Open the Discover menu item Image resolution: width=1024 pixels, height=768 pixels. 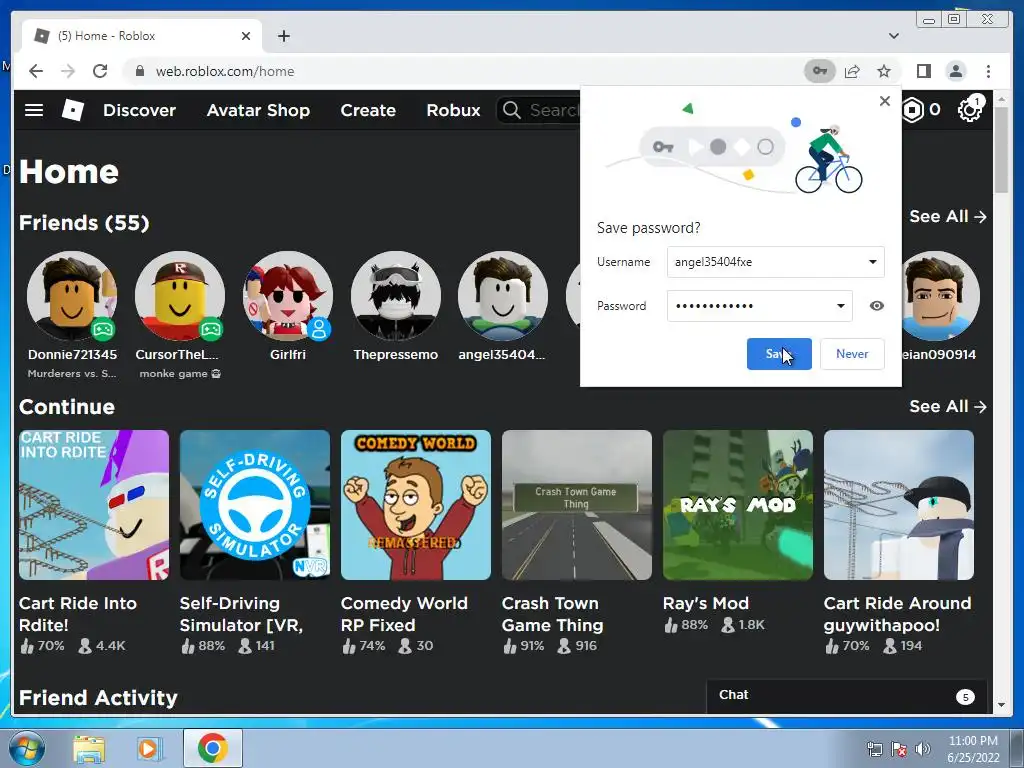pos(139,110)
